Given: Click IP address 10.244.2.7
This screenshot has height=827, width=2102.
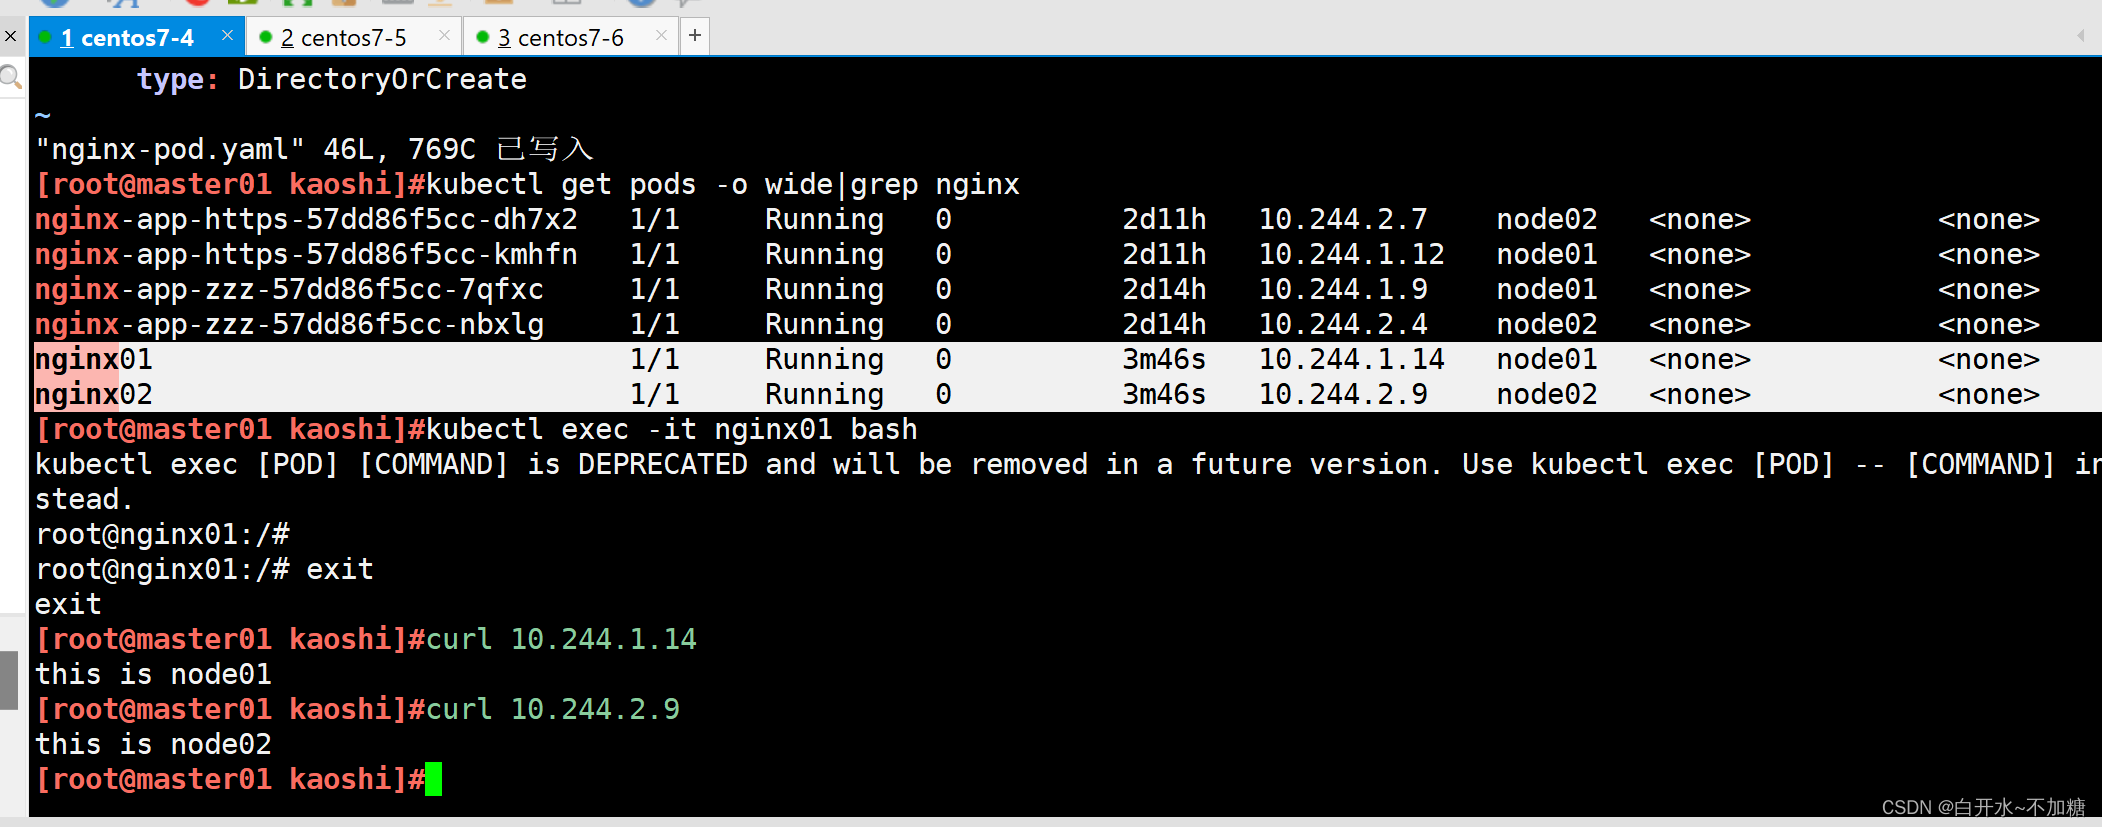Looking at the screenshot, I should (x=1343, y=219).
